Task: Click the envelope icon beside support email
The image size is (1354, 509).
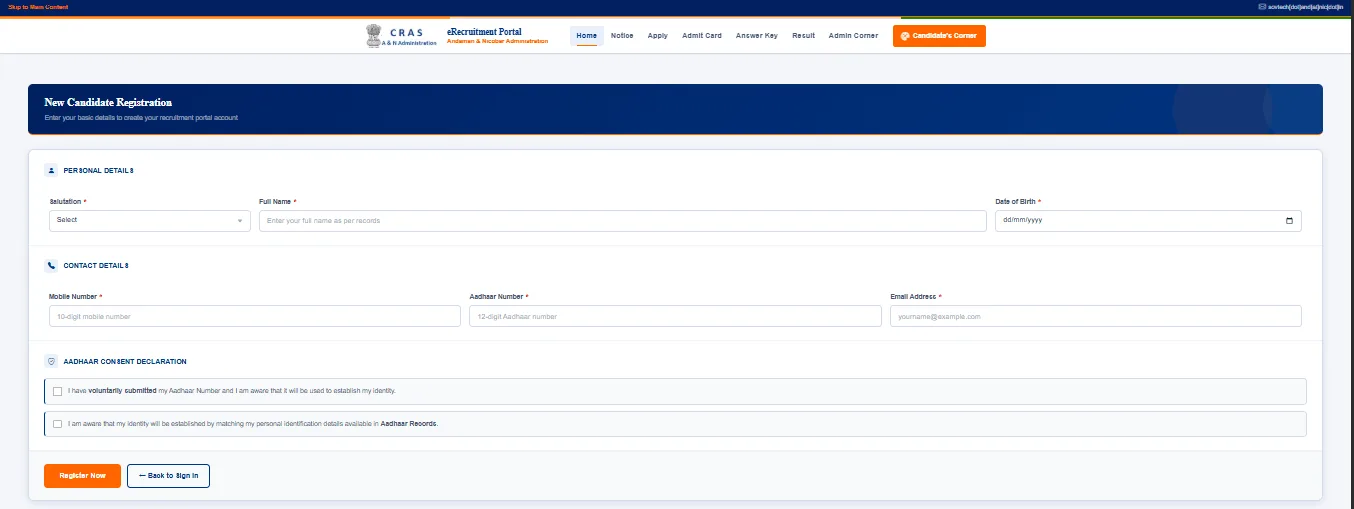Action: tap(1262, 7)
